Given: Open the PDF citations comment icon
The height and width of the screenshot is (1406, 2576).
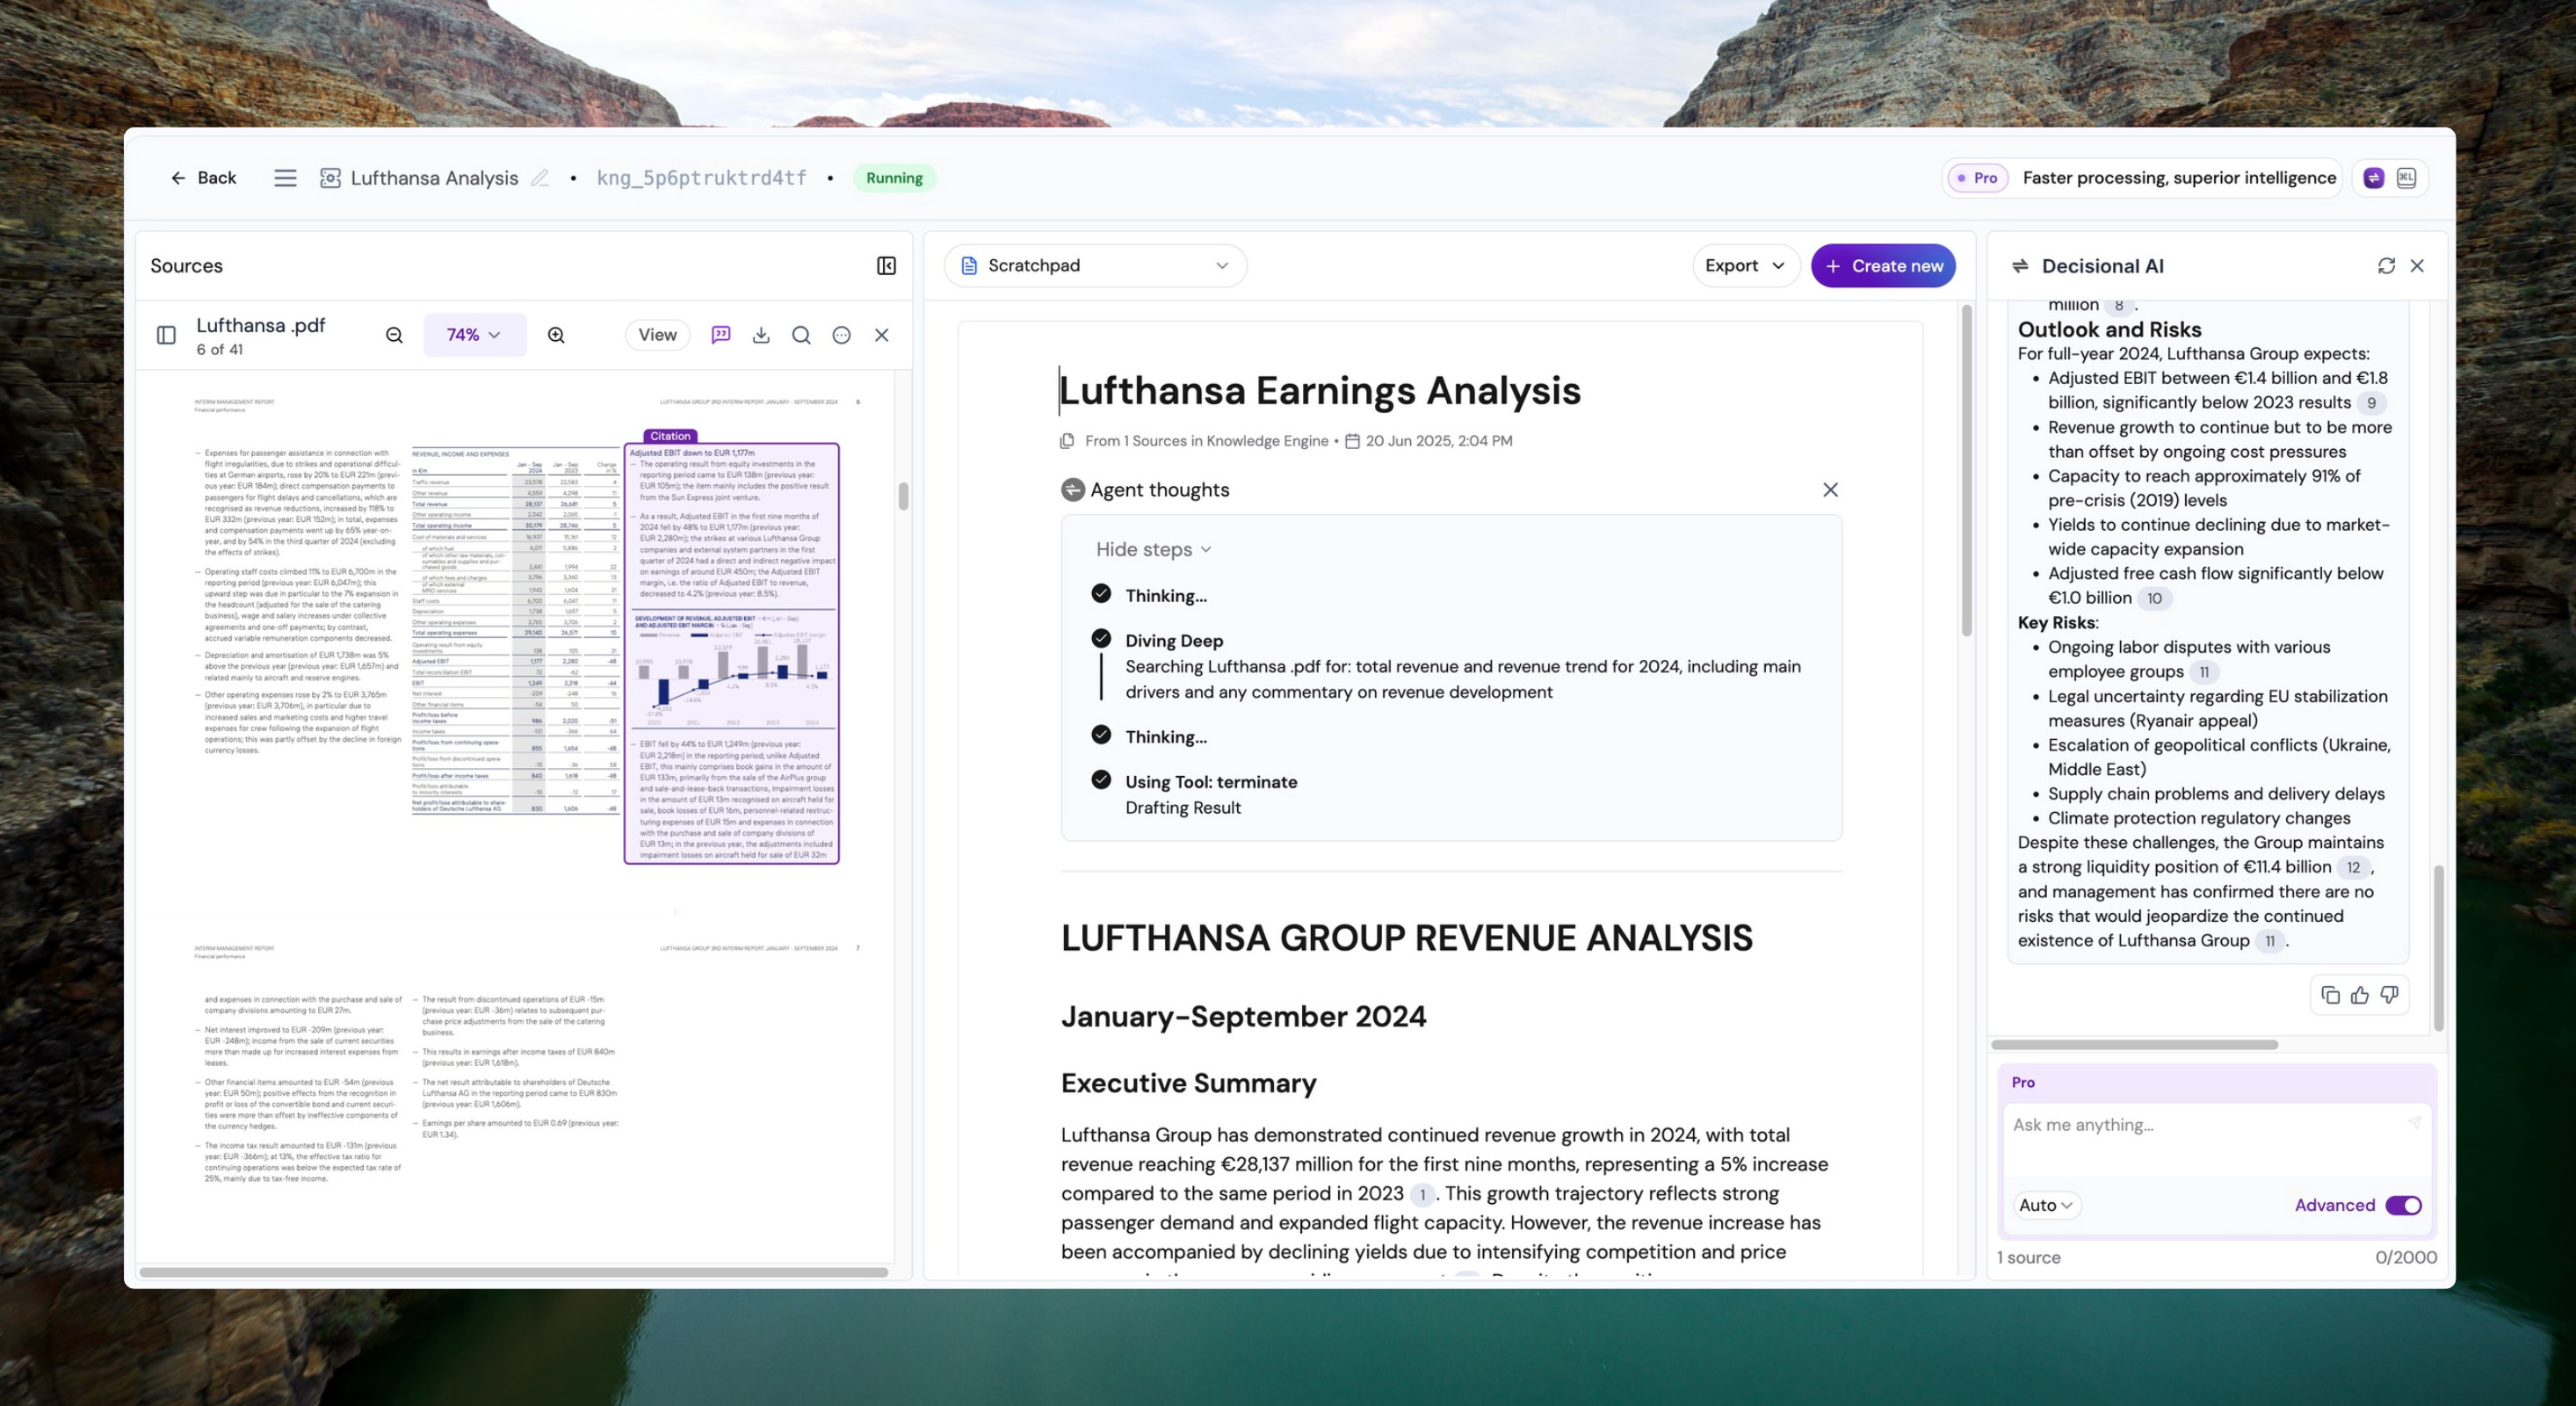Looking at the screenshot, I should pyautogui.click(x=721, y=335).
